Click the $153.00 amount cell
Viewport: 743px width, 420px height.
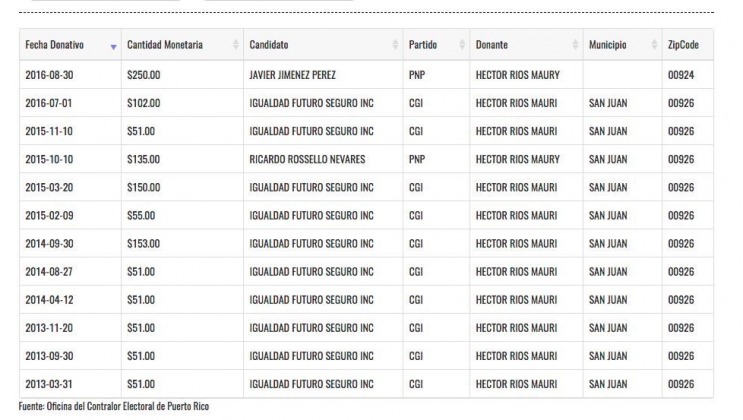click(x=182, y=244)
